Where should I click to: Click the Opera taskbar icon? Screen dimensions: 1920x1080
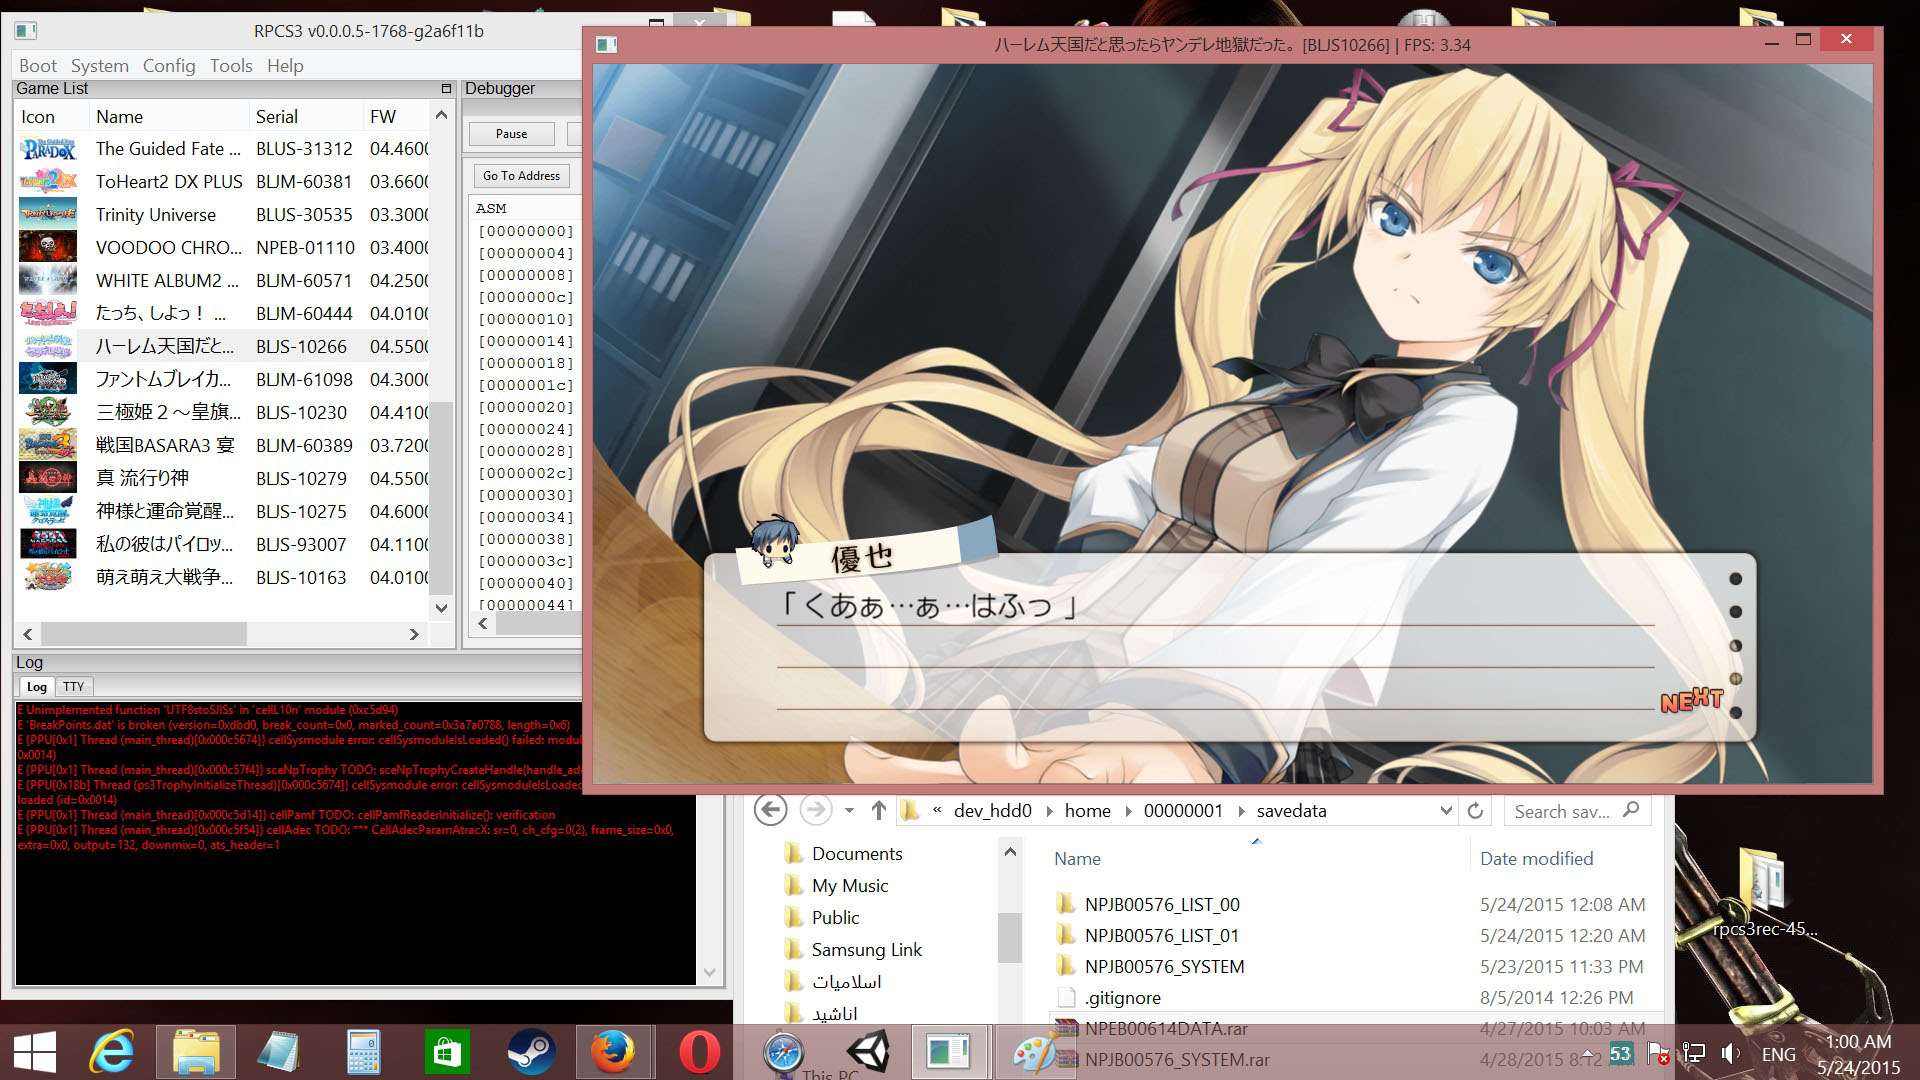tap(698, 1052)
